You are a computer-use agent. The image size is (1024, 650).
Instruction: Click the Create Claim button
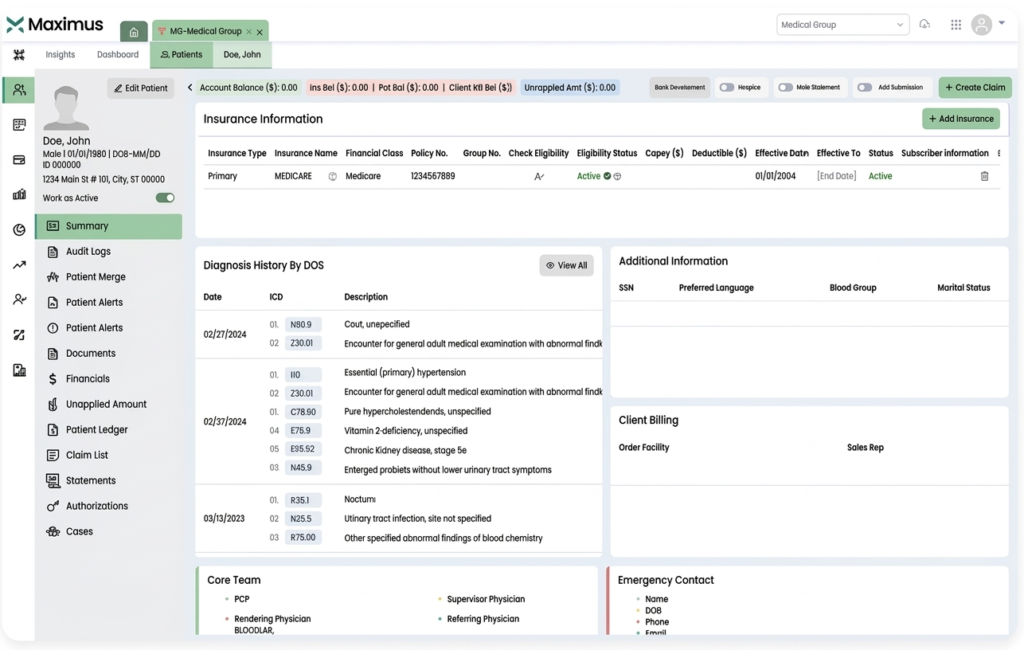(x=975, y=88)
